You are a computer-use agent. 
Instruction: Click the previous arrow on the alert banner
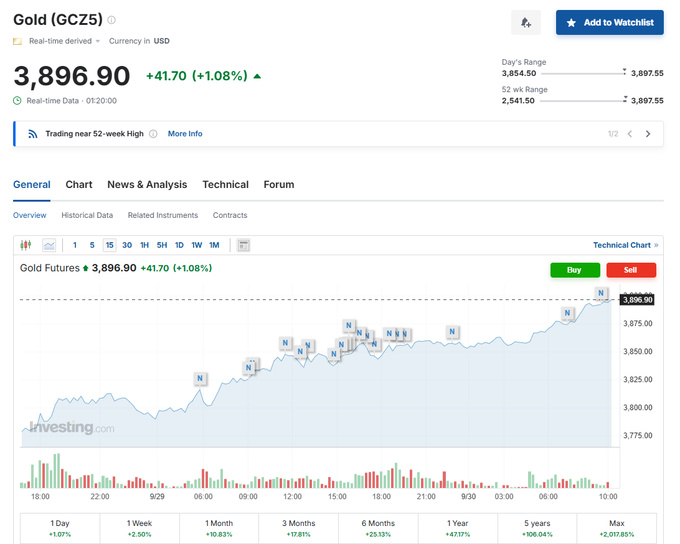pos(630,134)
